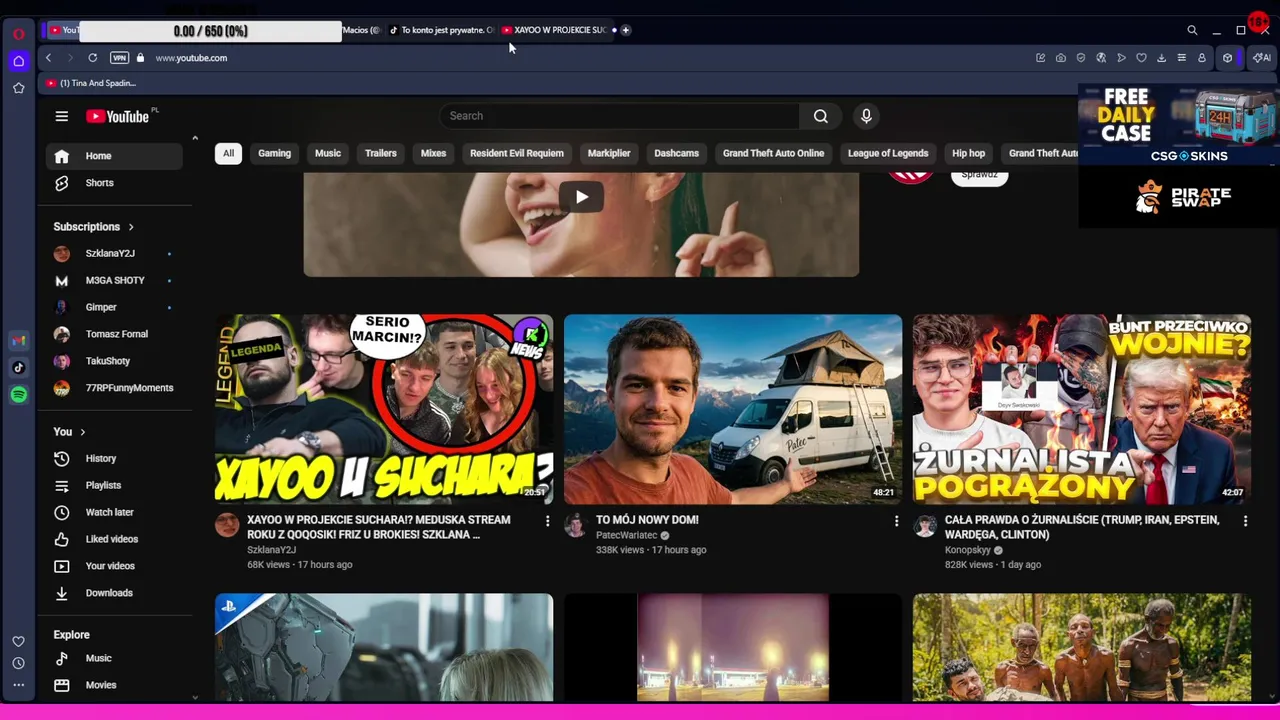Open Gimper subscription channel
Viewport: 1280px width, 720px height.
click(114, 307)
